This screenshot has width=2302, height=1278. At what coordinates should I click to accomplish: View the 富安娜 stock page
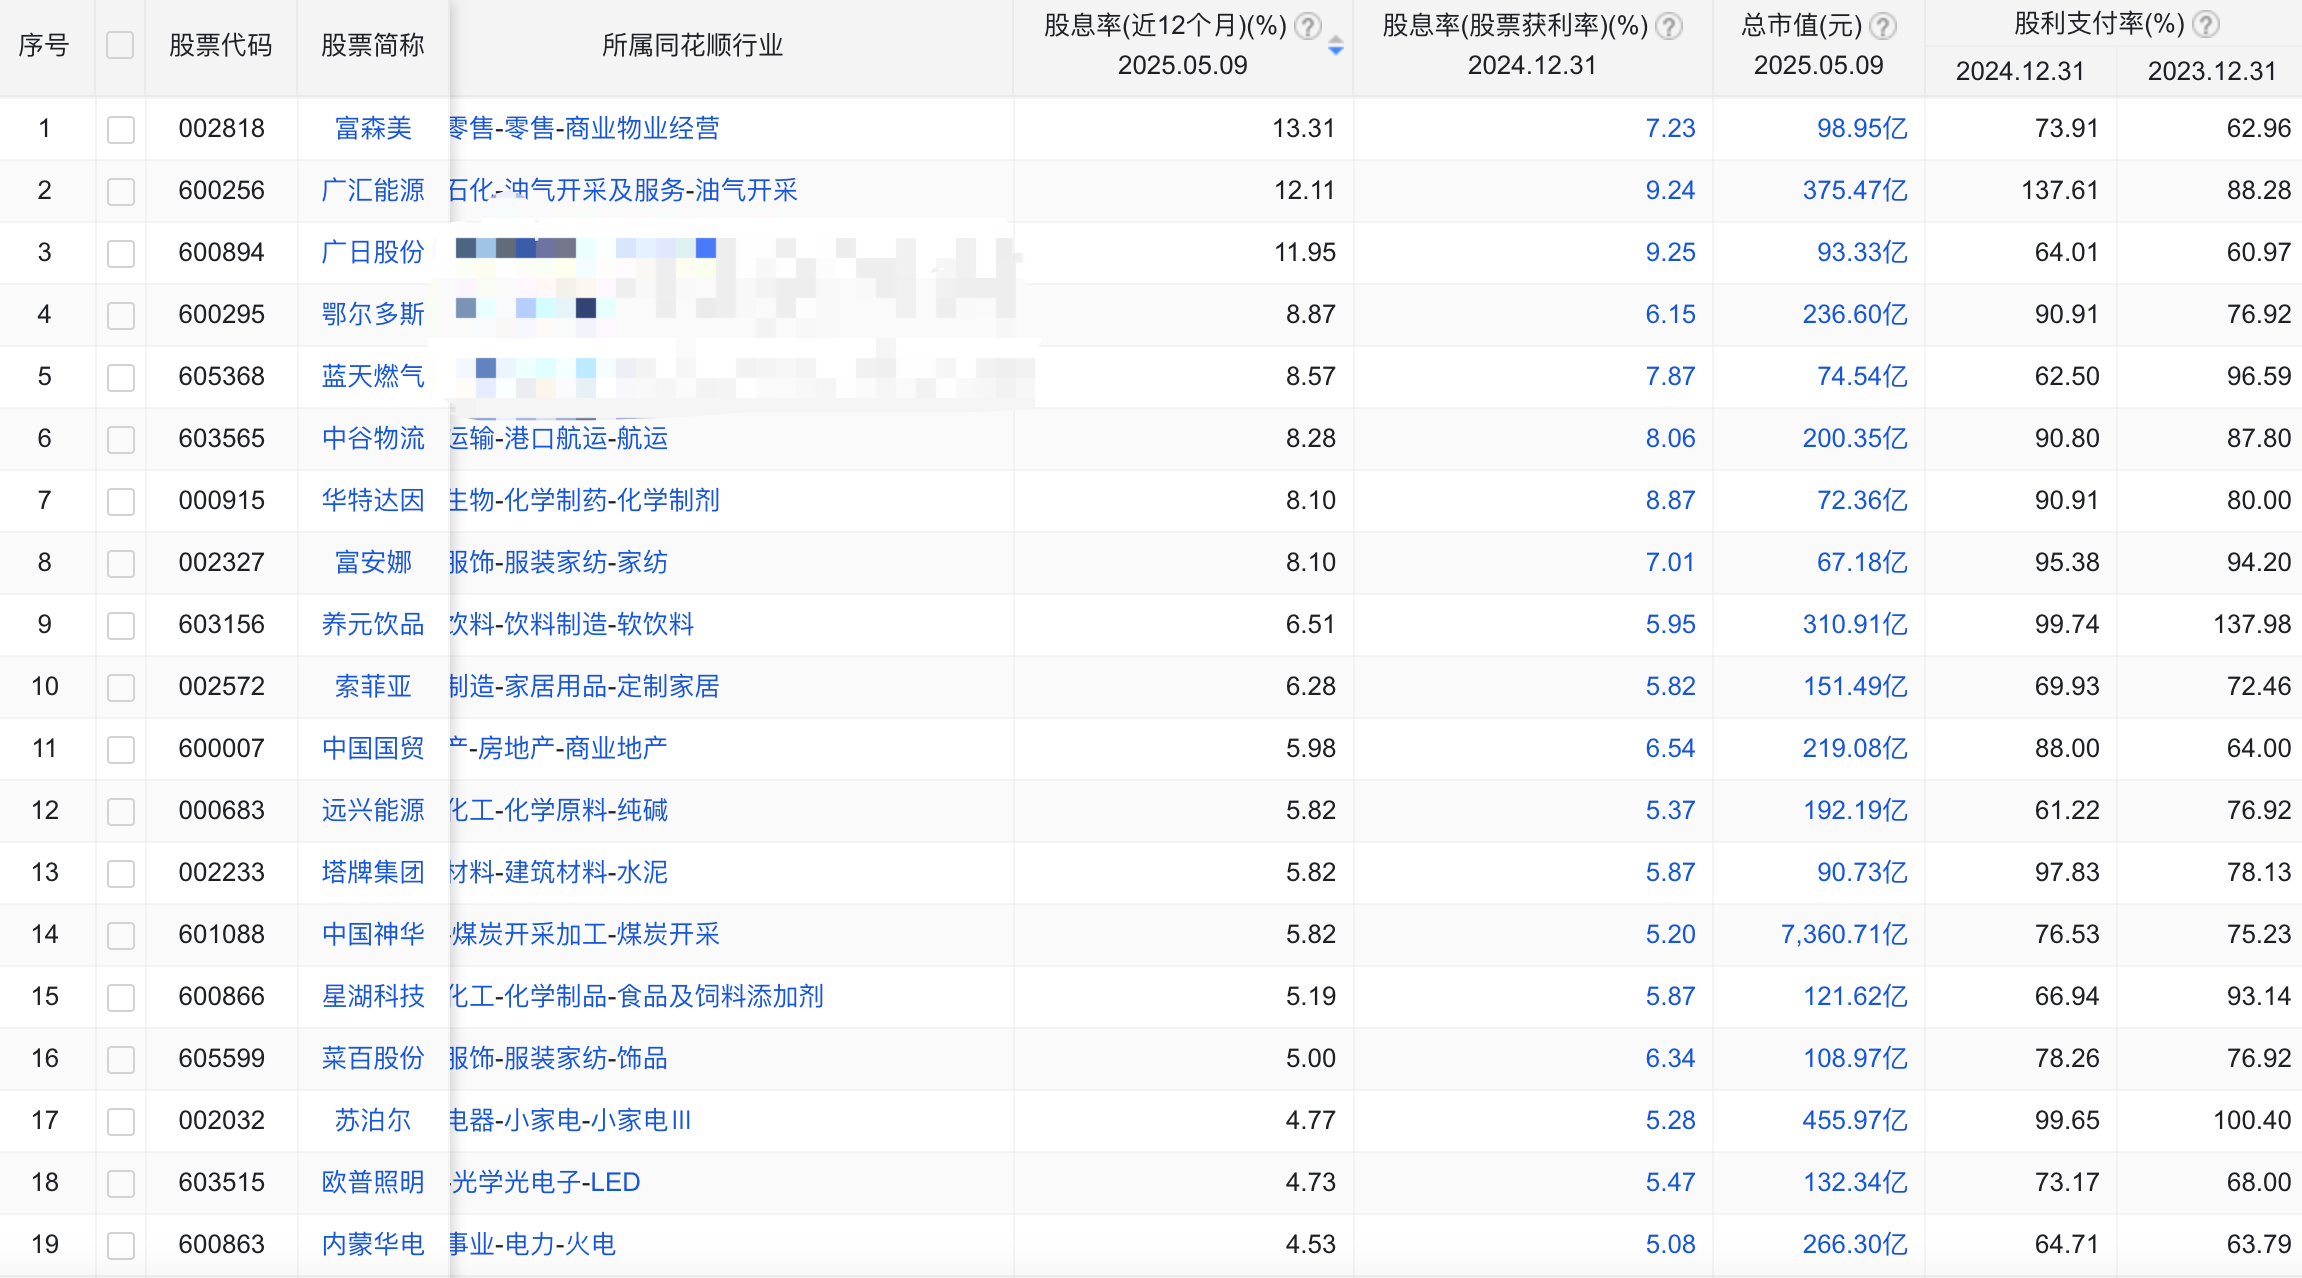tap(373, 562)
